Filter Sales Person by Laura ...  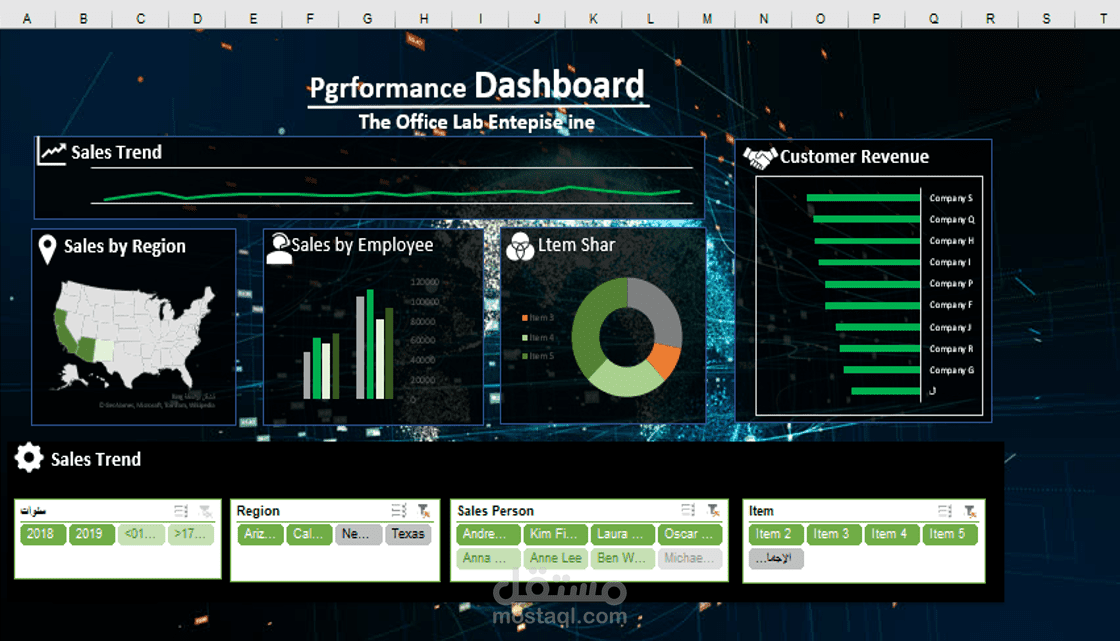(622, 535)
